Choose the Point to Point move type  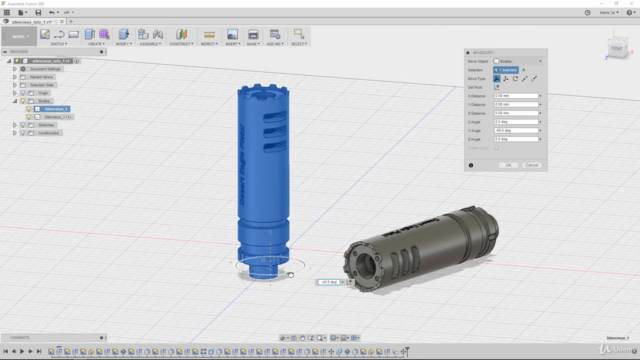click(524, 79)
